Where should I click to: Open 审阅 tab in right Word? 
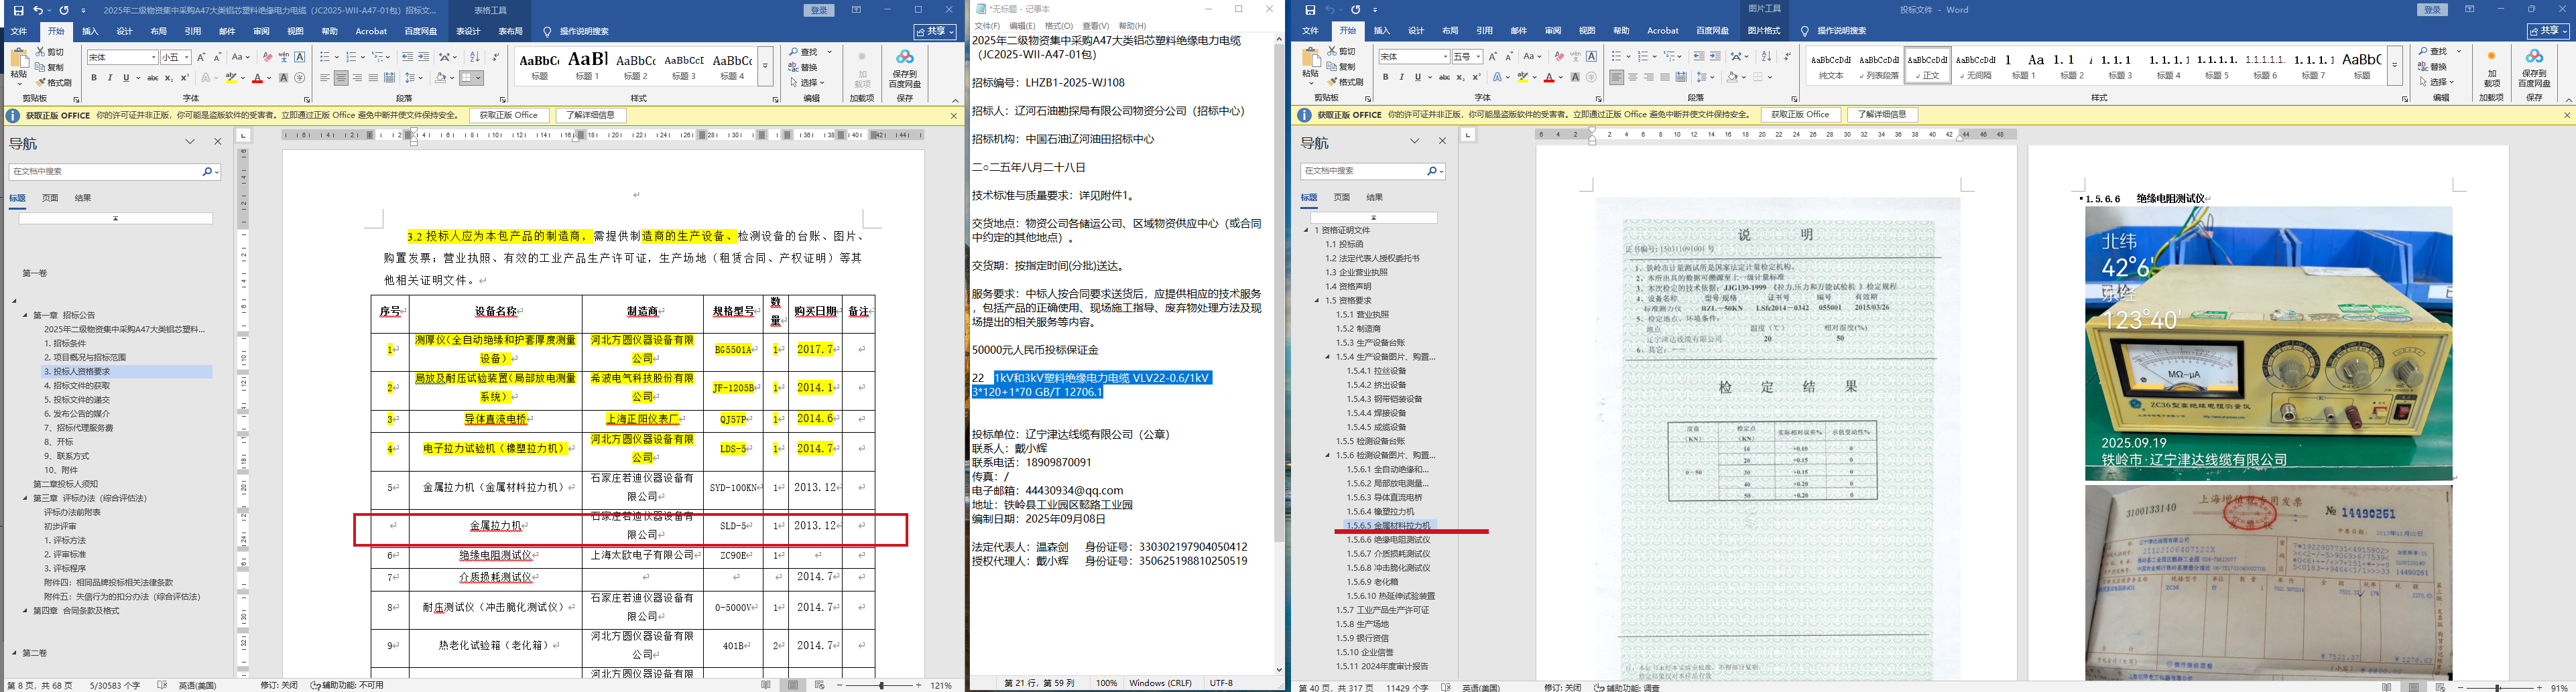click(1553, 31)
